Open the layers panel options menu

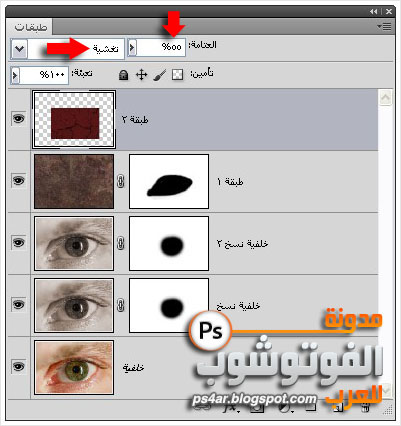coord(384,27)
